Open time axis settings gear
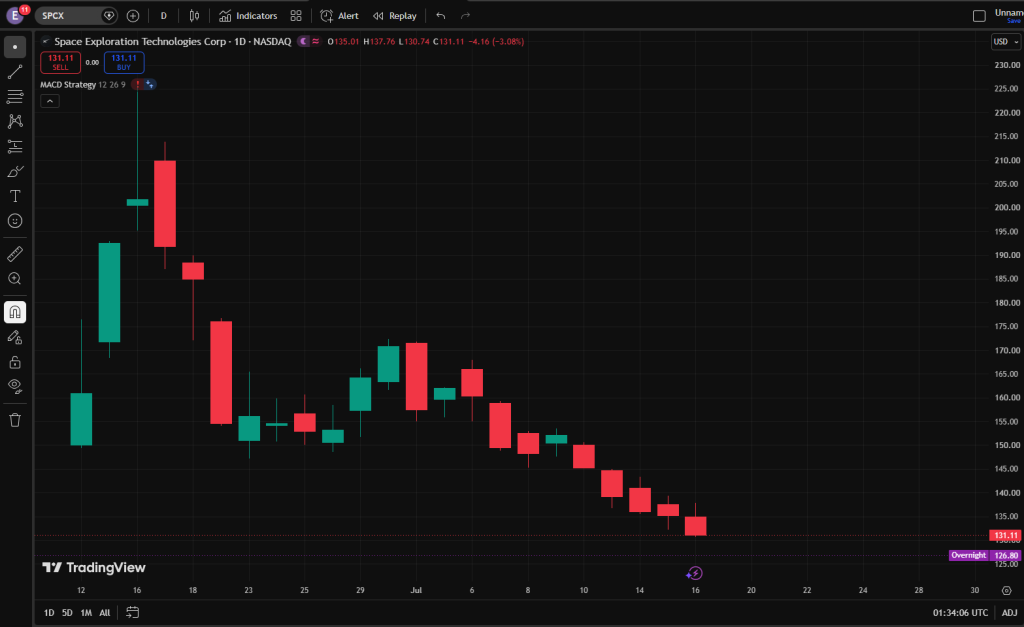Screen dimensions: 1024x627 click(1006, 590)
